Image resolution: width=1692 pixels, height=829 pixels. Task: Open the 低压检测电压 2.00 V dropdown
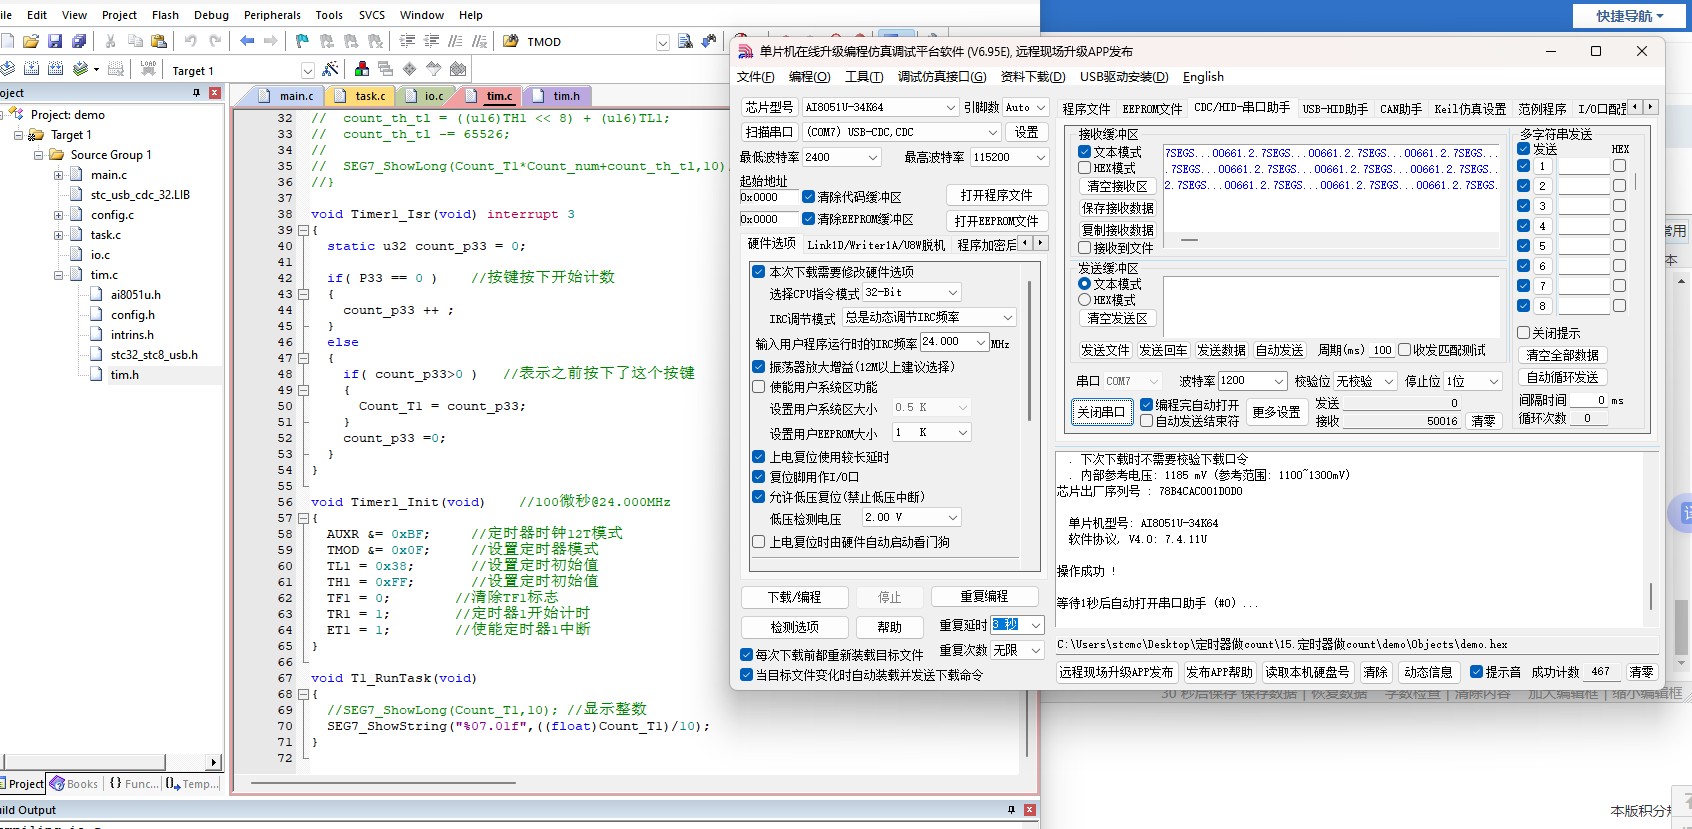[953, 517]
